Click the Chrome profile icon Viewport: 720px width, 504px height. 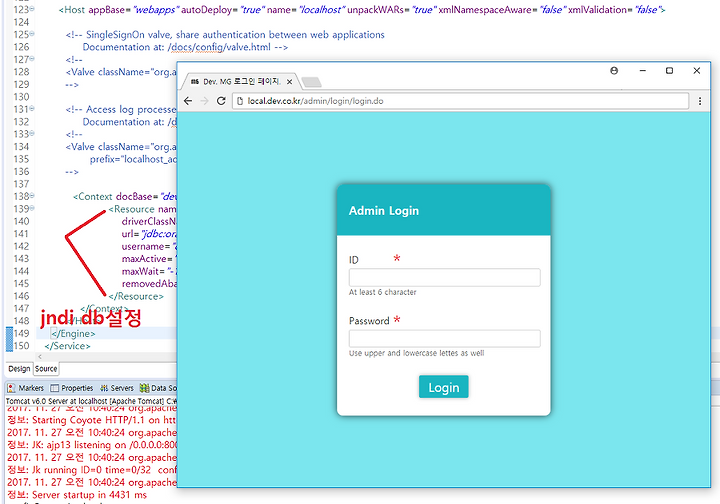point(614,71)
